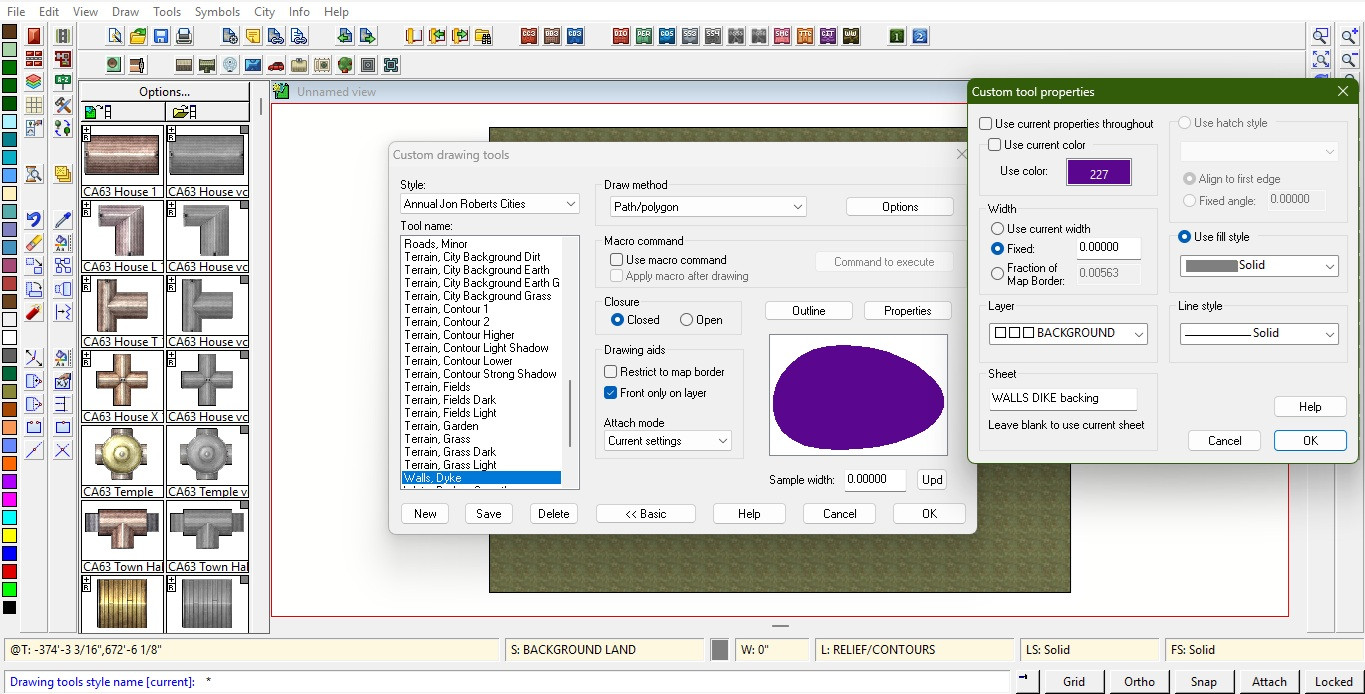Open the City menu

[x=264, y=12]
